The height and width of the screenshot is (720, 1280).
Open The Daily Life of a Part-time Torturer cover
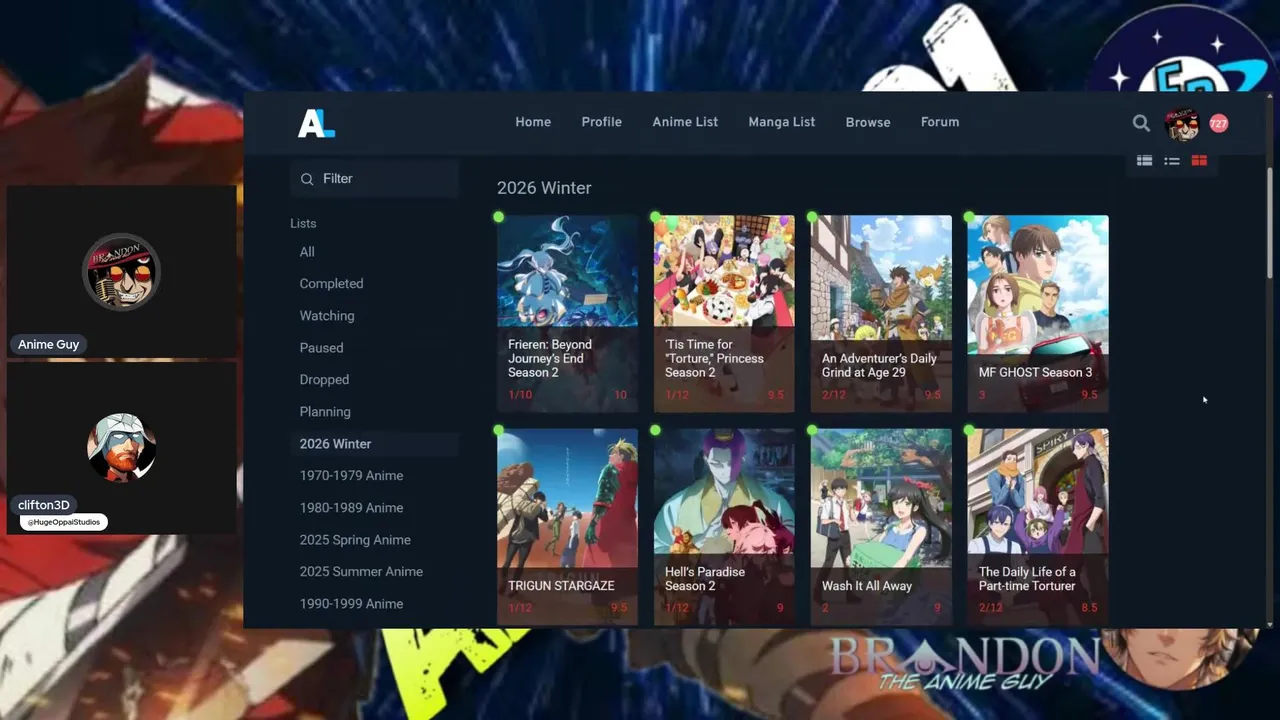pyautogui.click(x=1038, y=527)
